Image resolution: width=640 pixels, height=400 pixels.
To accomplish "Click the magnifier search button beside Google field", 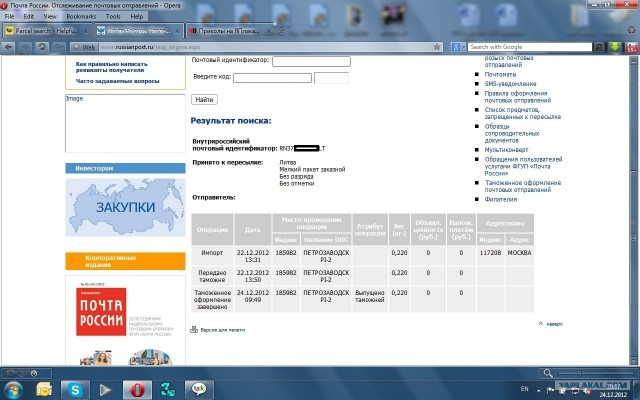I will point(599,47).
